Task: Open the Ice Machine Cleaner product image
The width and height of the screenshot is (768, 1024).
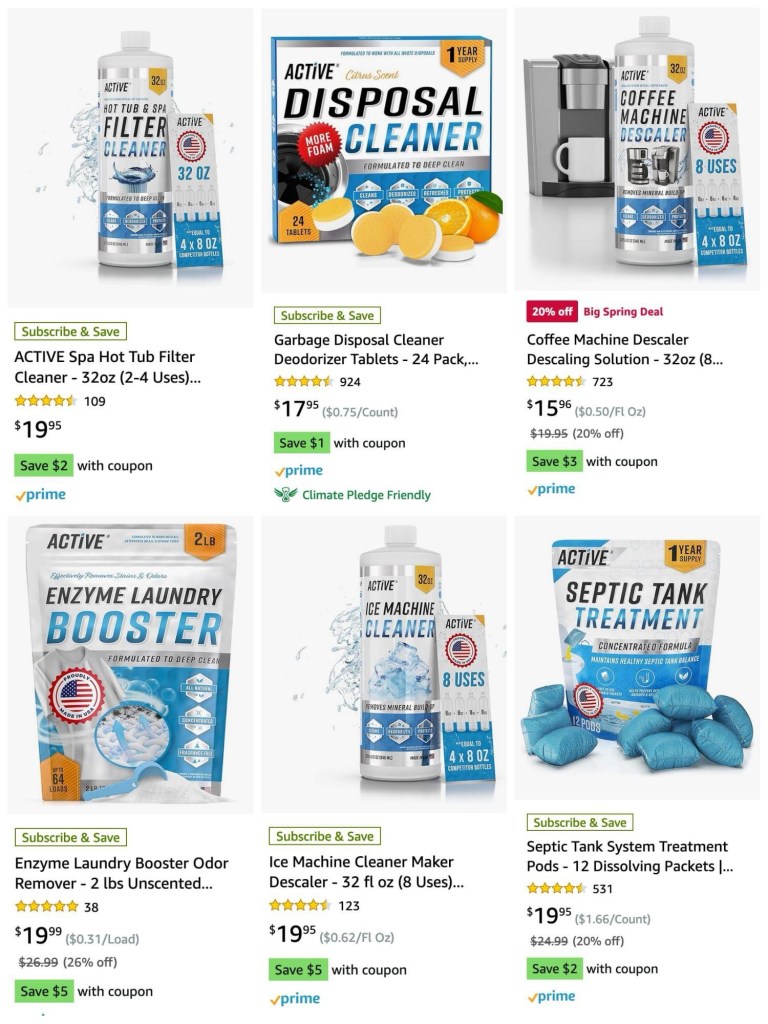Action: click(x=384, y=664)
